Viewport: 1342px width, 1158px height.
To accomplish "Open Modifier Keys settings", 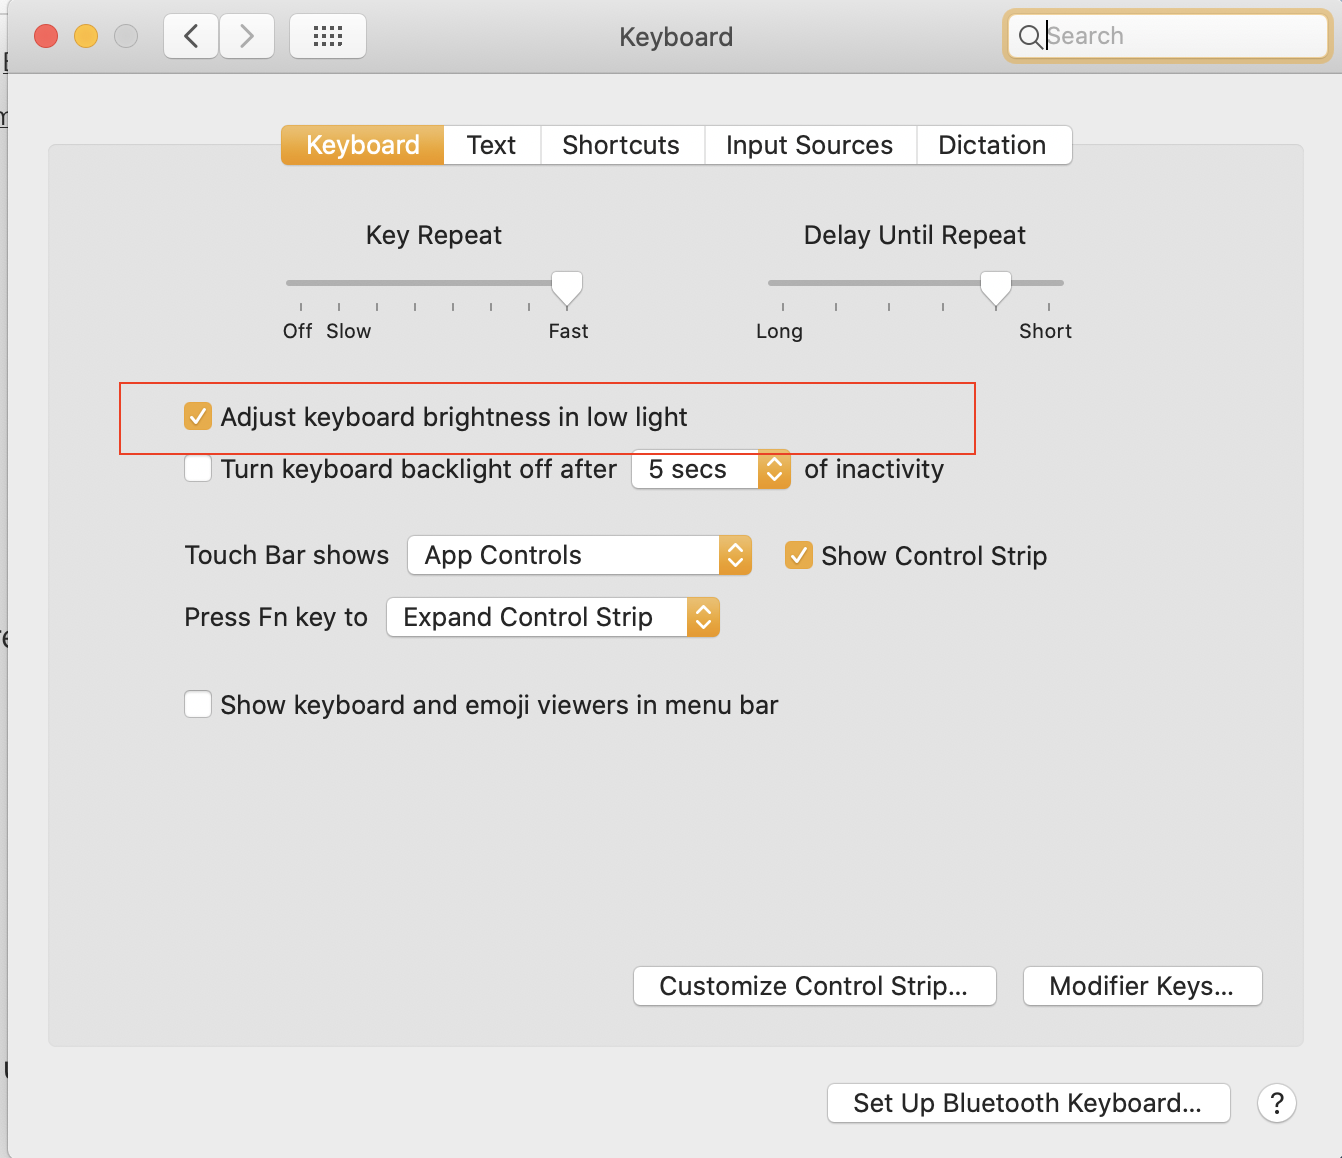I will (1141, 986).
